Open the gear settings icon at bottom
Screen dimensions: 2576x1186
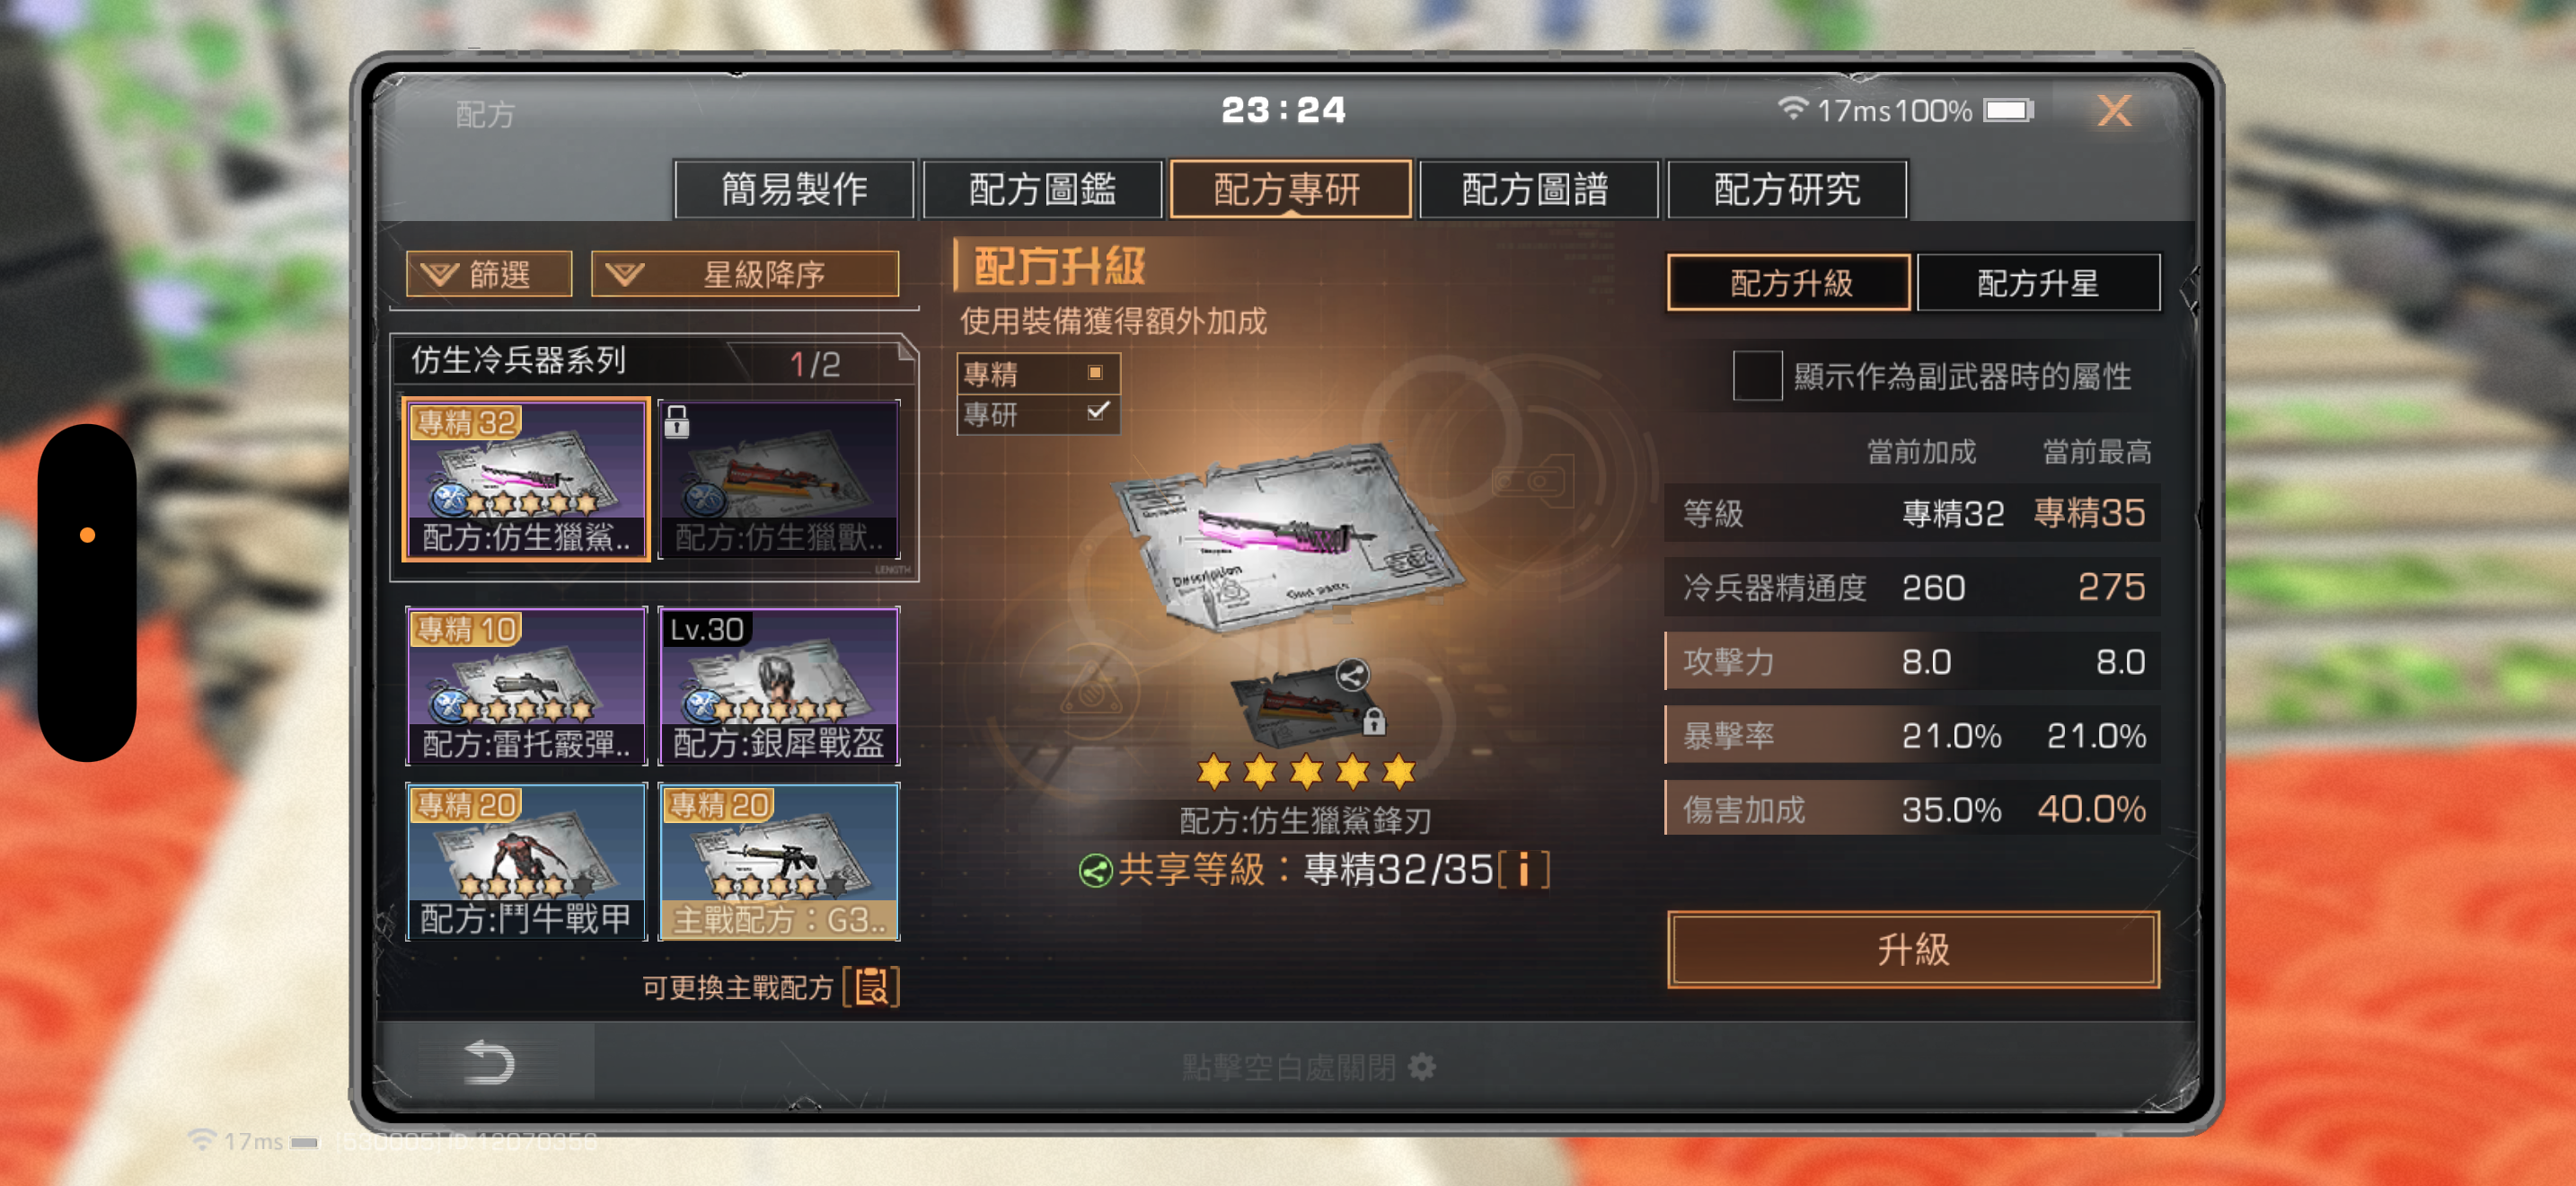click(x=1421, y=1067)
